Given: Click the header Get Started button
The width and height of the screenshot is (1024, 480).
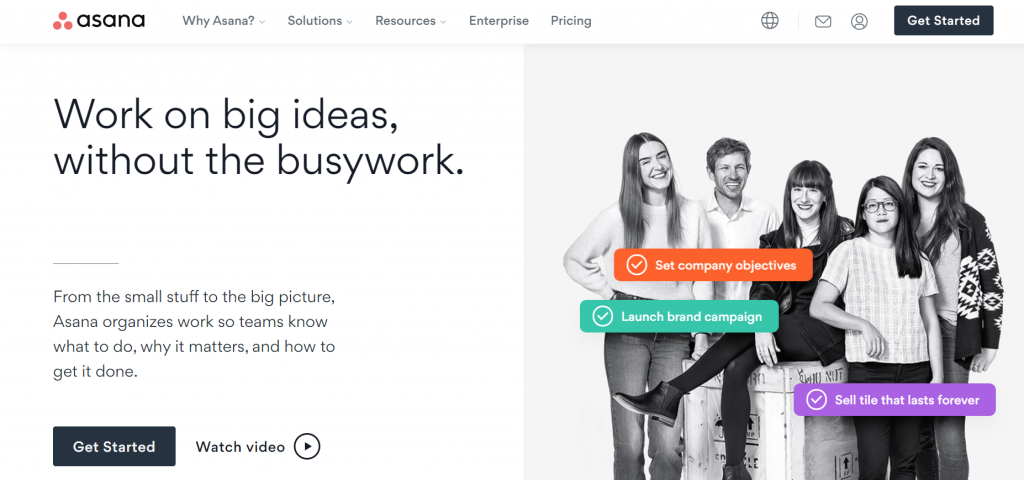Looking at the screenshot, I should point(944,21).
